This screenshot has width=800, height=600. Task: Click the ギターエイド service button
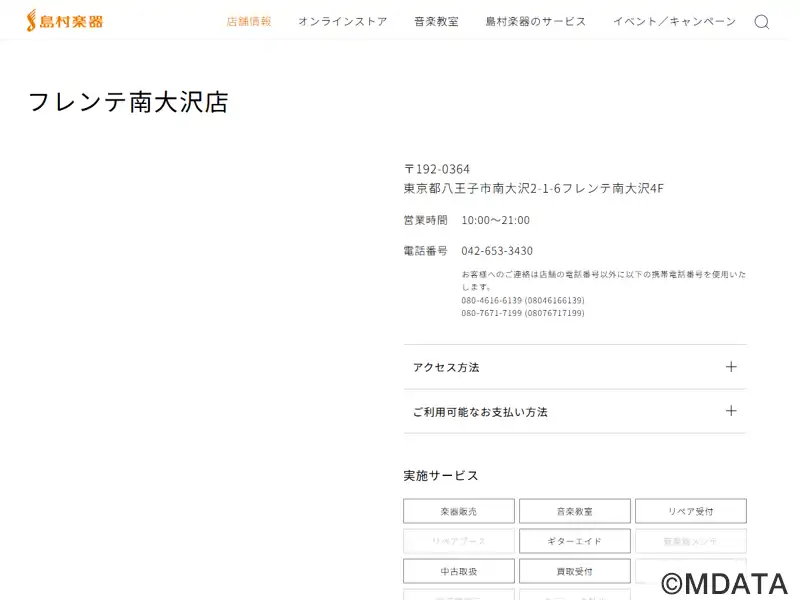pyautogui.click(x=574, y=541)
